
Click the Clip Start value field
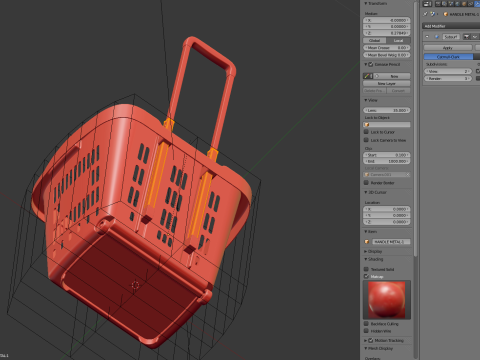pos(387,155)
